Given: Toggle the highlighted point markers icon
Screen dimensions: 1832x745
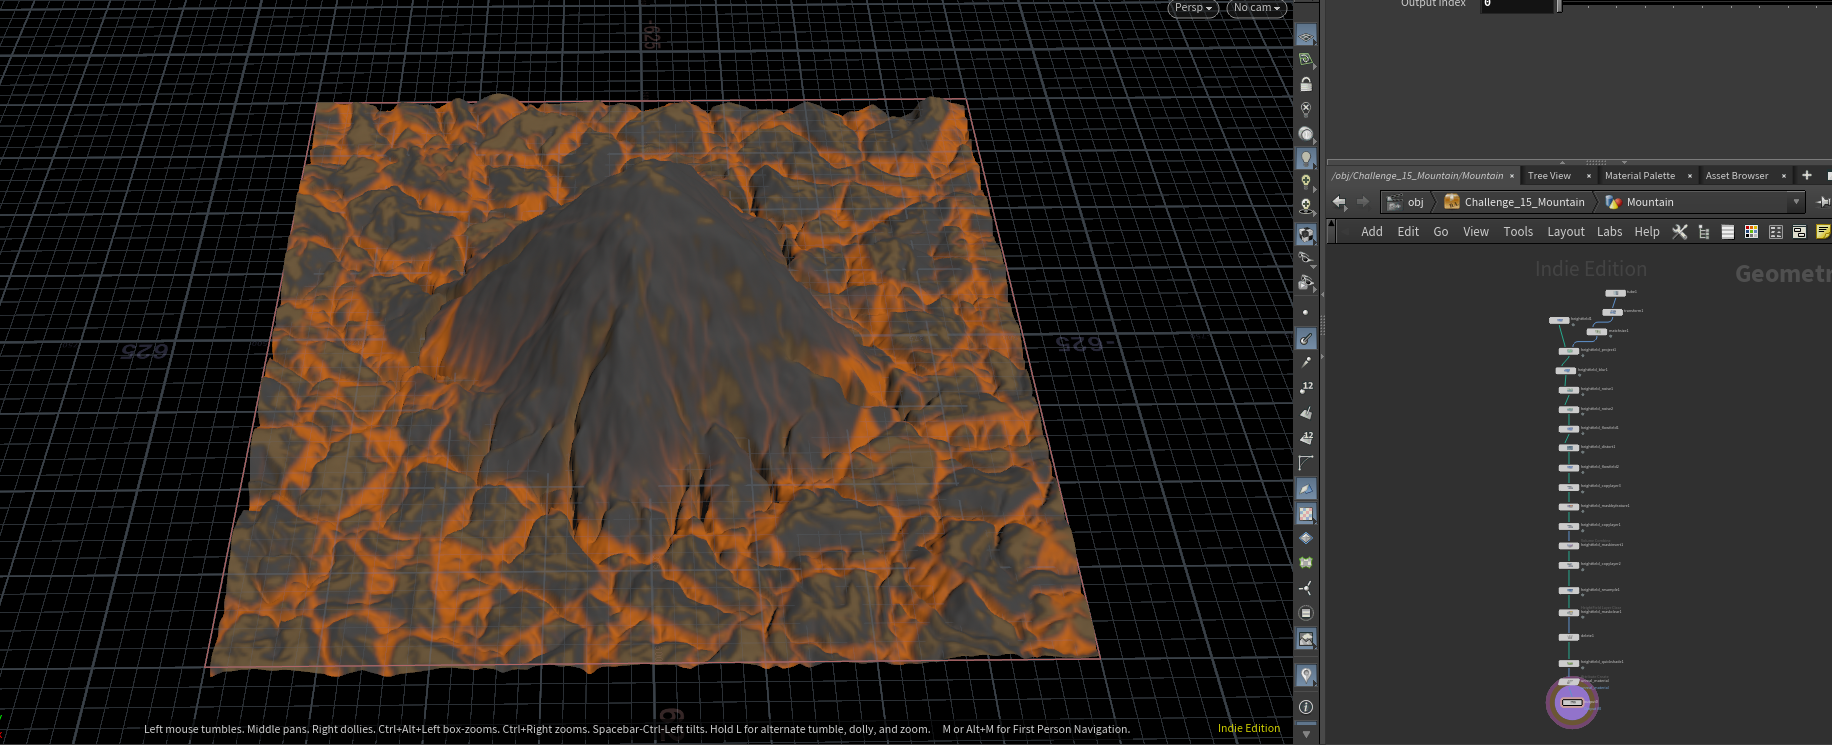Looking at the screenshot, I should [x=1306, y=339].
